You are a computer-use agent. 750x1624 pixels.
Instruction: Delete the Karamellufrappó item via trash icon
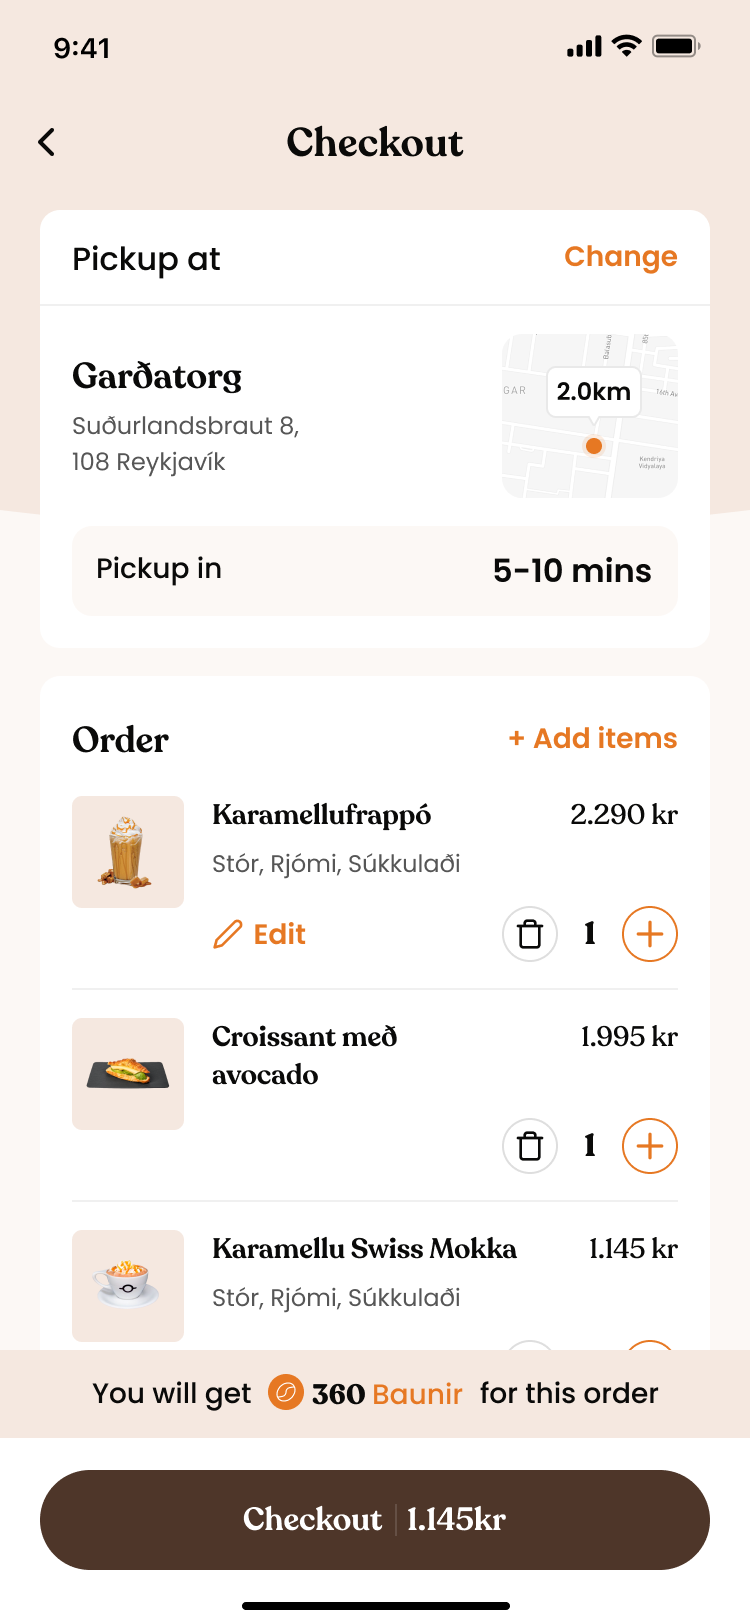(x=529, y=934)
